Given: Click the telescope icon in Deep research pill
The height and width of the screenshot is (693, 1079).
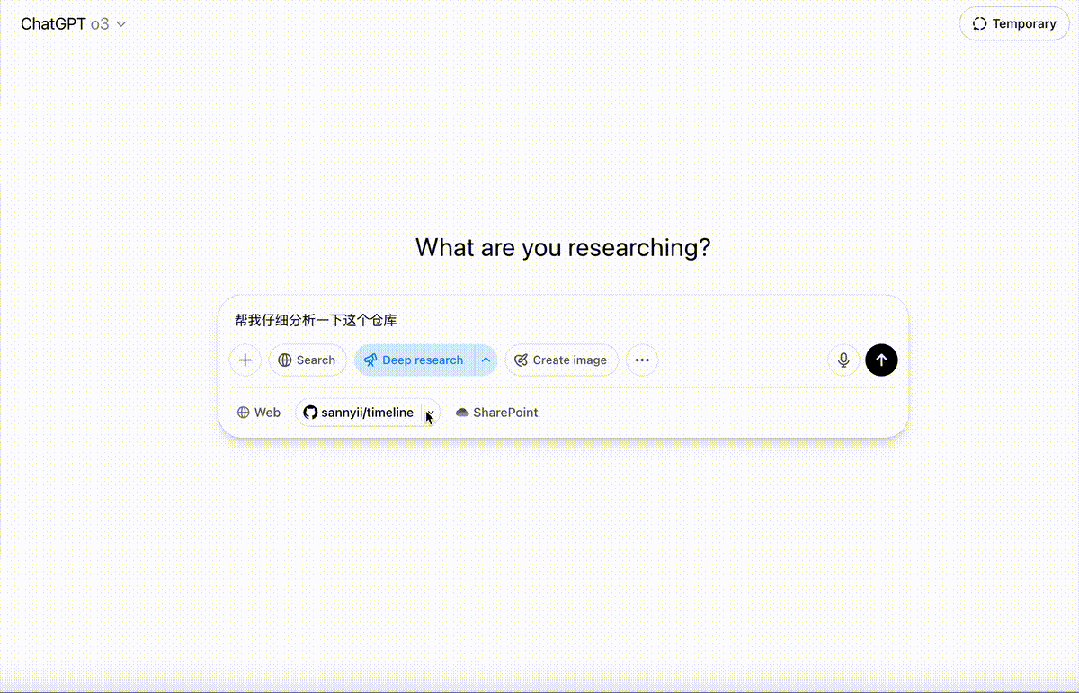Looking at the screenshot, I should pyautogui.click(x=372, y=360).
